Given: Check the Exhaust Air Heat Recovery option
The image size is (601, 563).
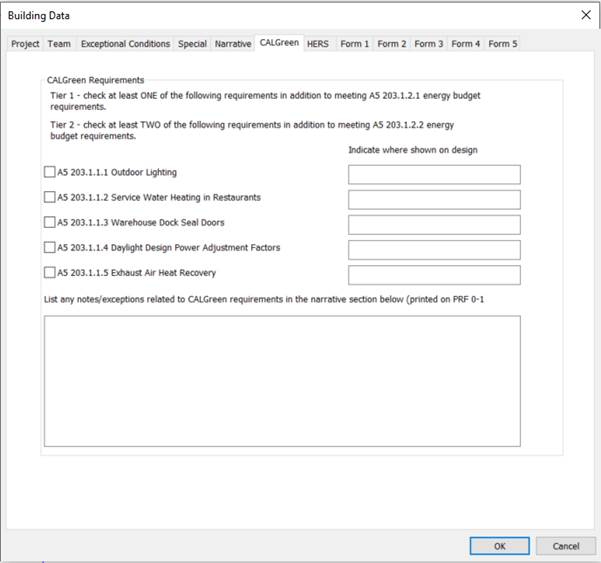Looking at the screenshot, I should [x=50, y=272].
